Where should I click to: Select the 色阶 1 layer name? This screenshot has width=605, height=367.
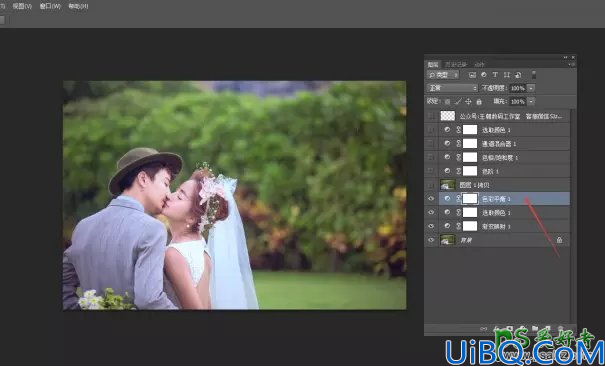click(491, 171)
